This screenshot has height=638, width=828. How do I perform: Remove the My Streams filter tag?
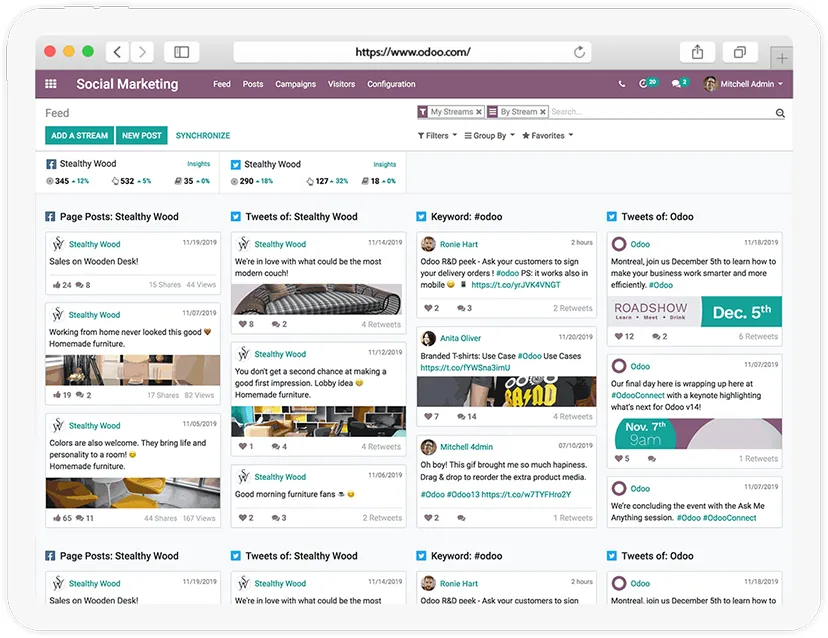coord(478,112)
